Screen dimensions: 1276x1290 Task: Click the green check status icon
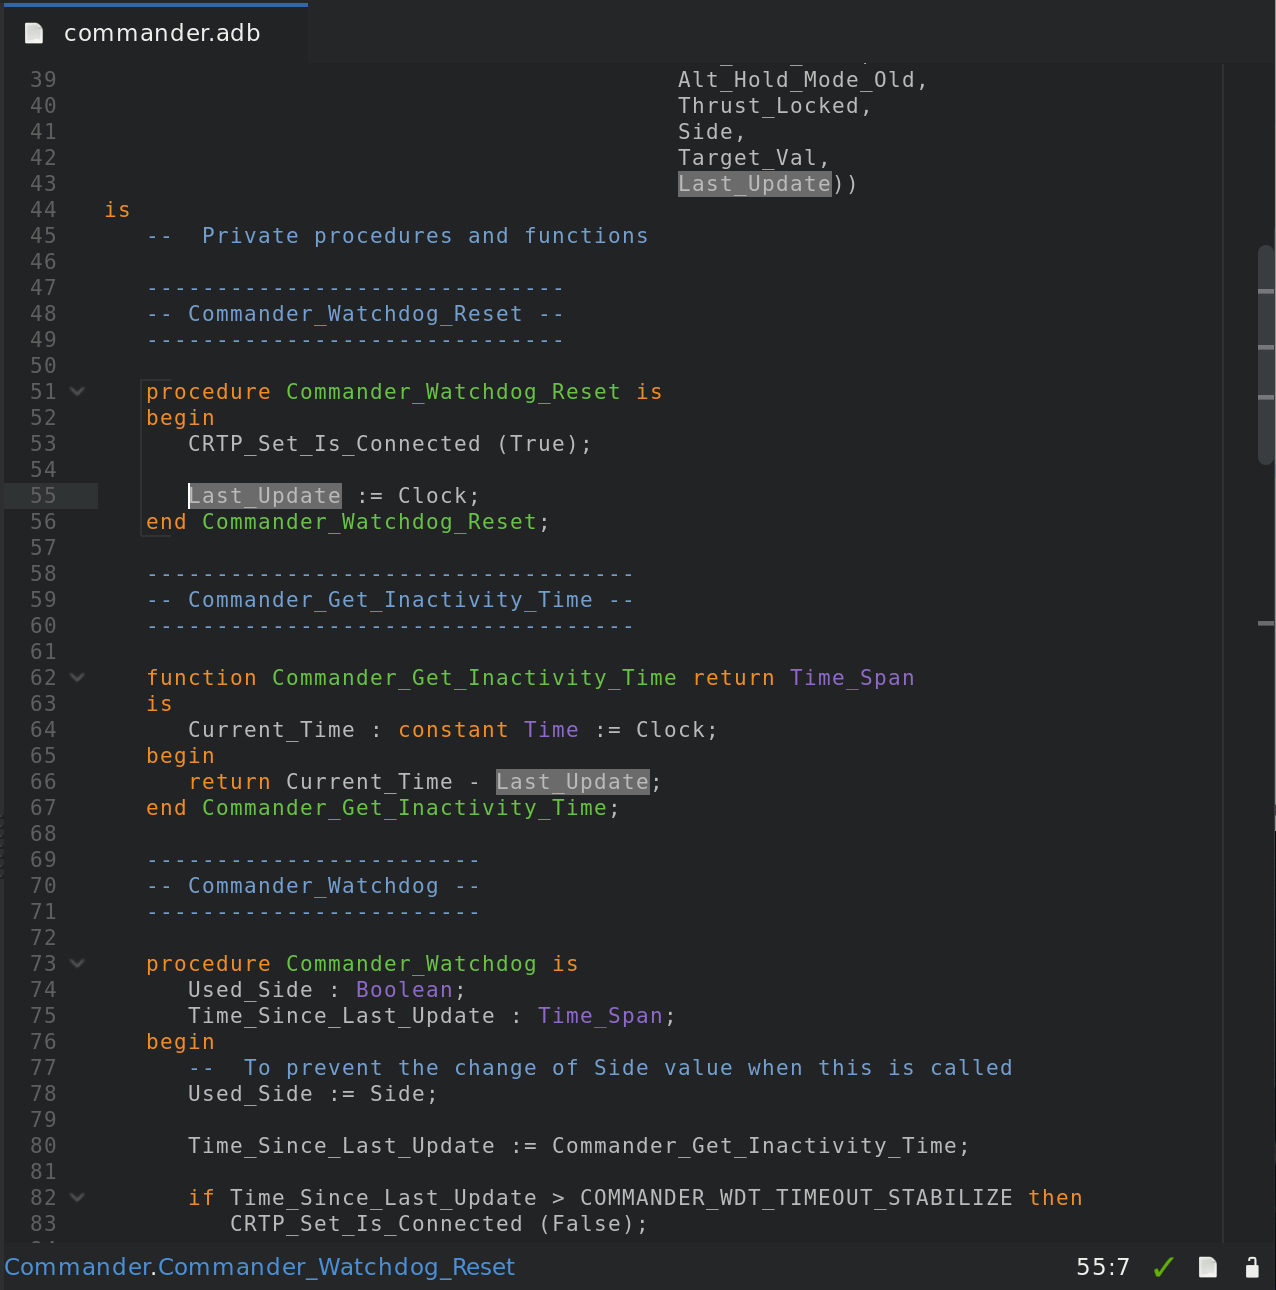tap(1163, 1268)
